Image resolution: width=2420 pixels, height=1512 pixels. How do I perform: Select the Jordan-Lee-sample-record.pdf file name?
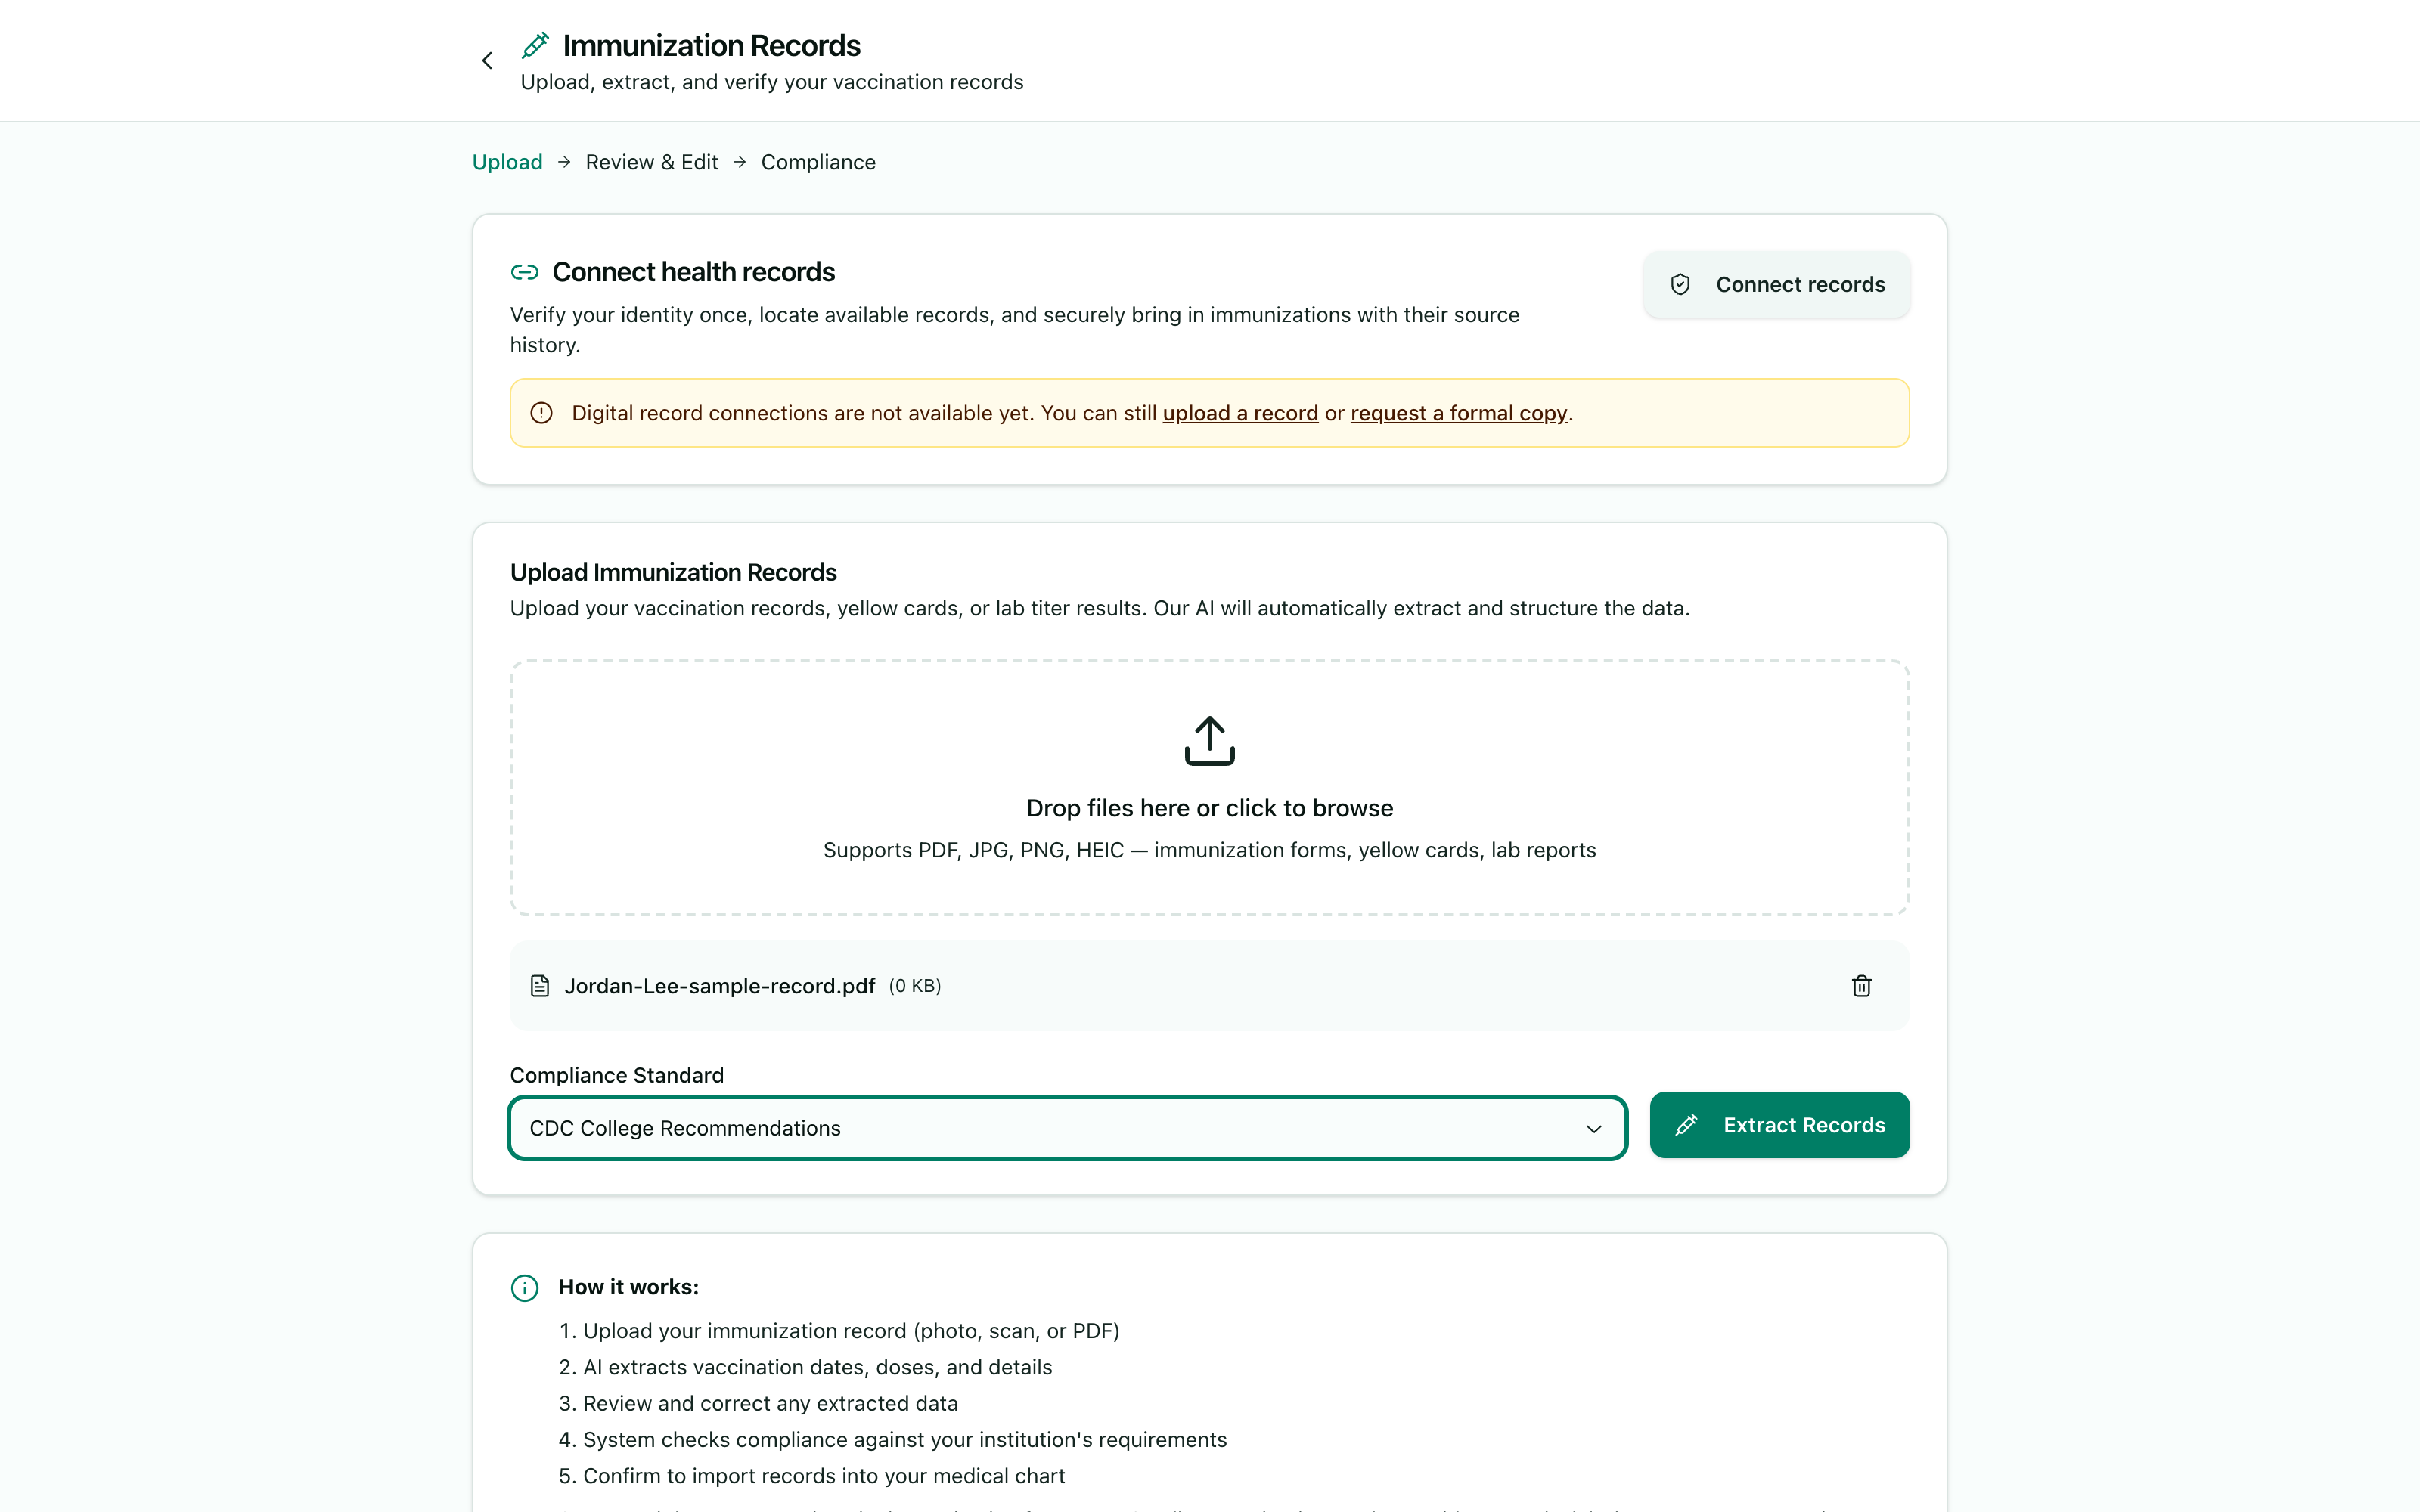pos(719,986)
